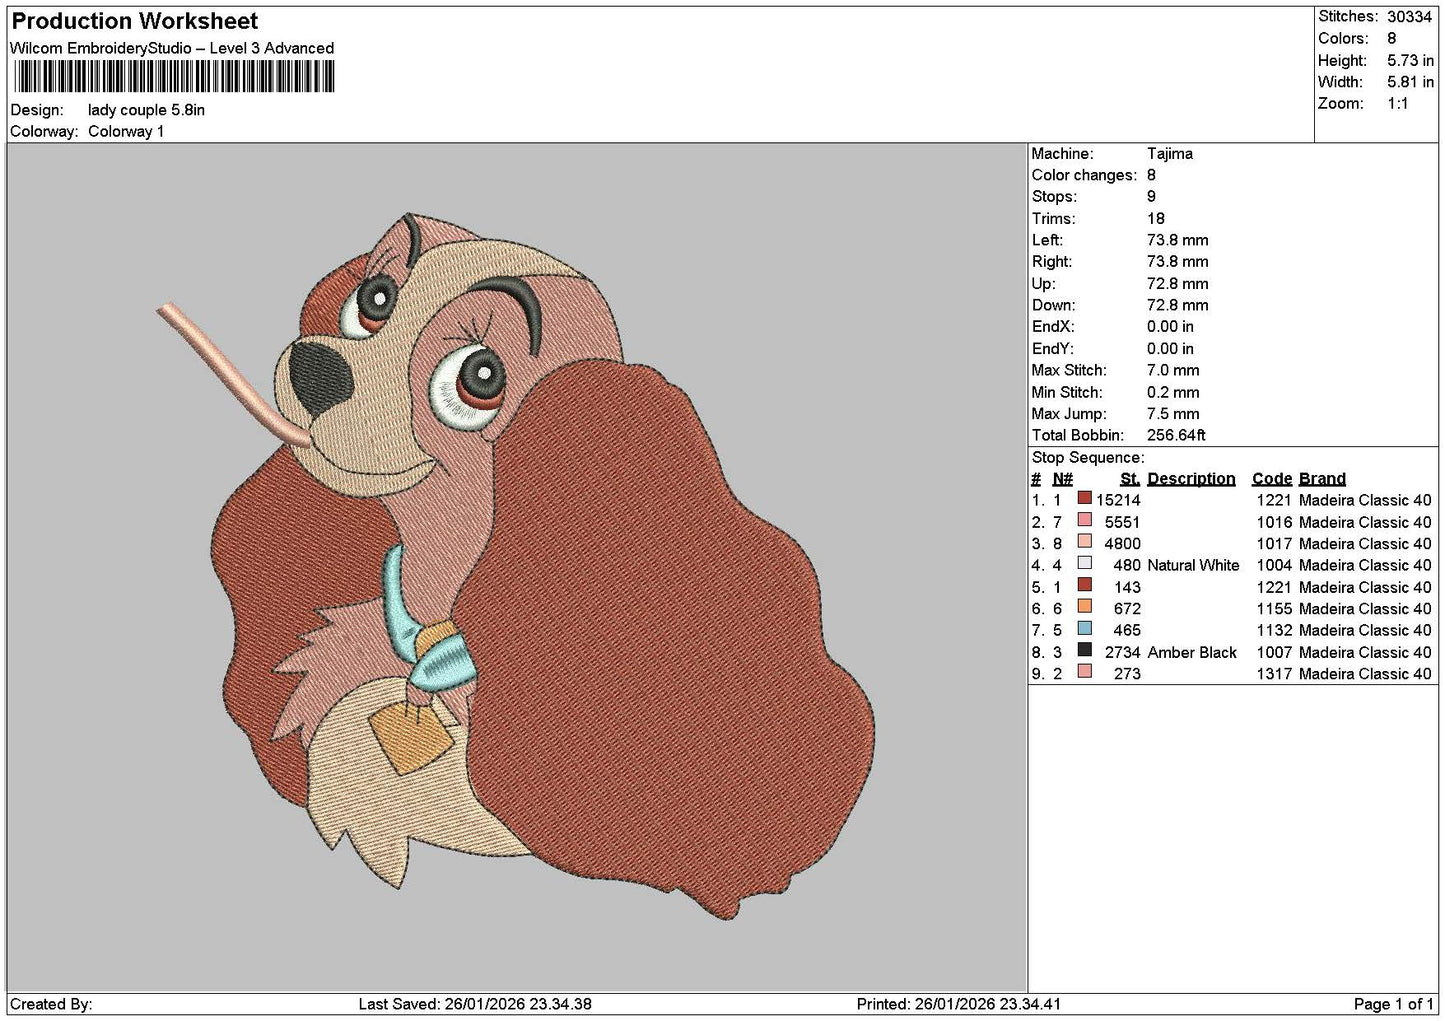Screen dimensions: 1445x1021
Task: Click the pink swatch for code 1016
Action: pos(1084,522)
